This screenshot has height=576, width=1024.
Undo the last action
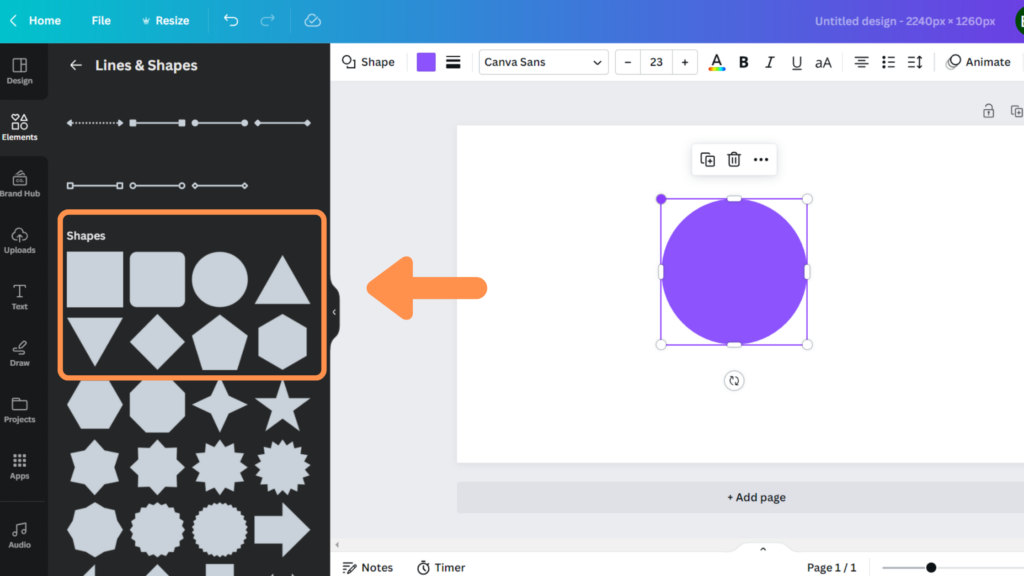231,20
